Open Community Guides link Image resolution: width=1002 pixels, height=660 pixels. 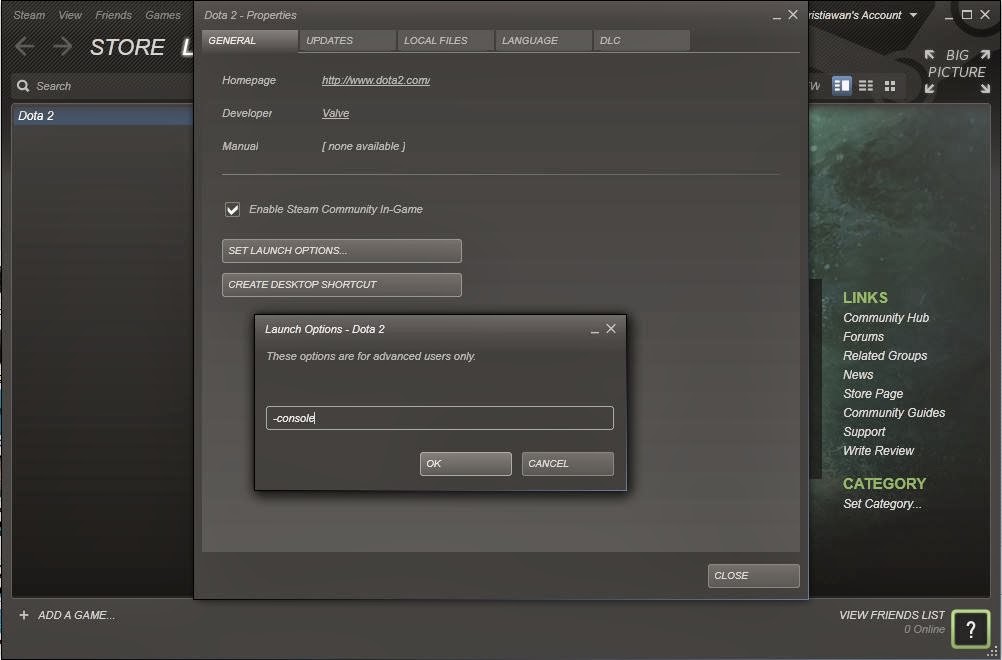[894, 413]
